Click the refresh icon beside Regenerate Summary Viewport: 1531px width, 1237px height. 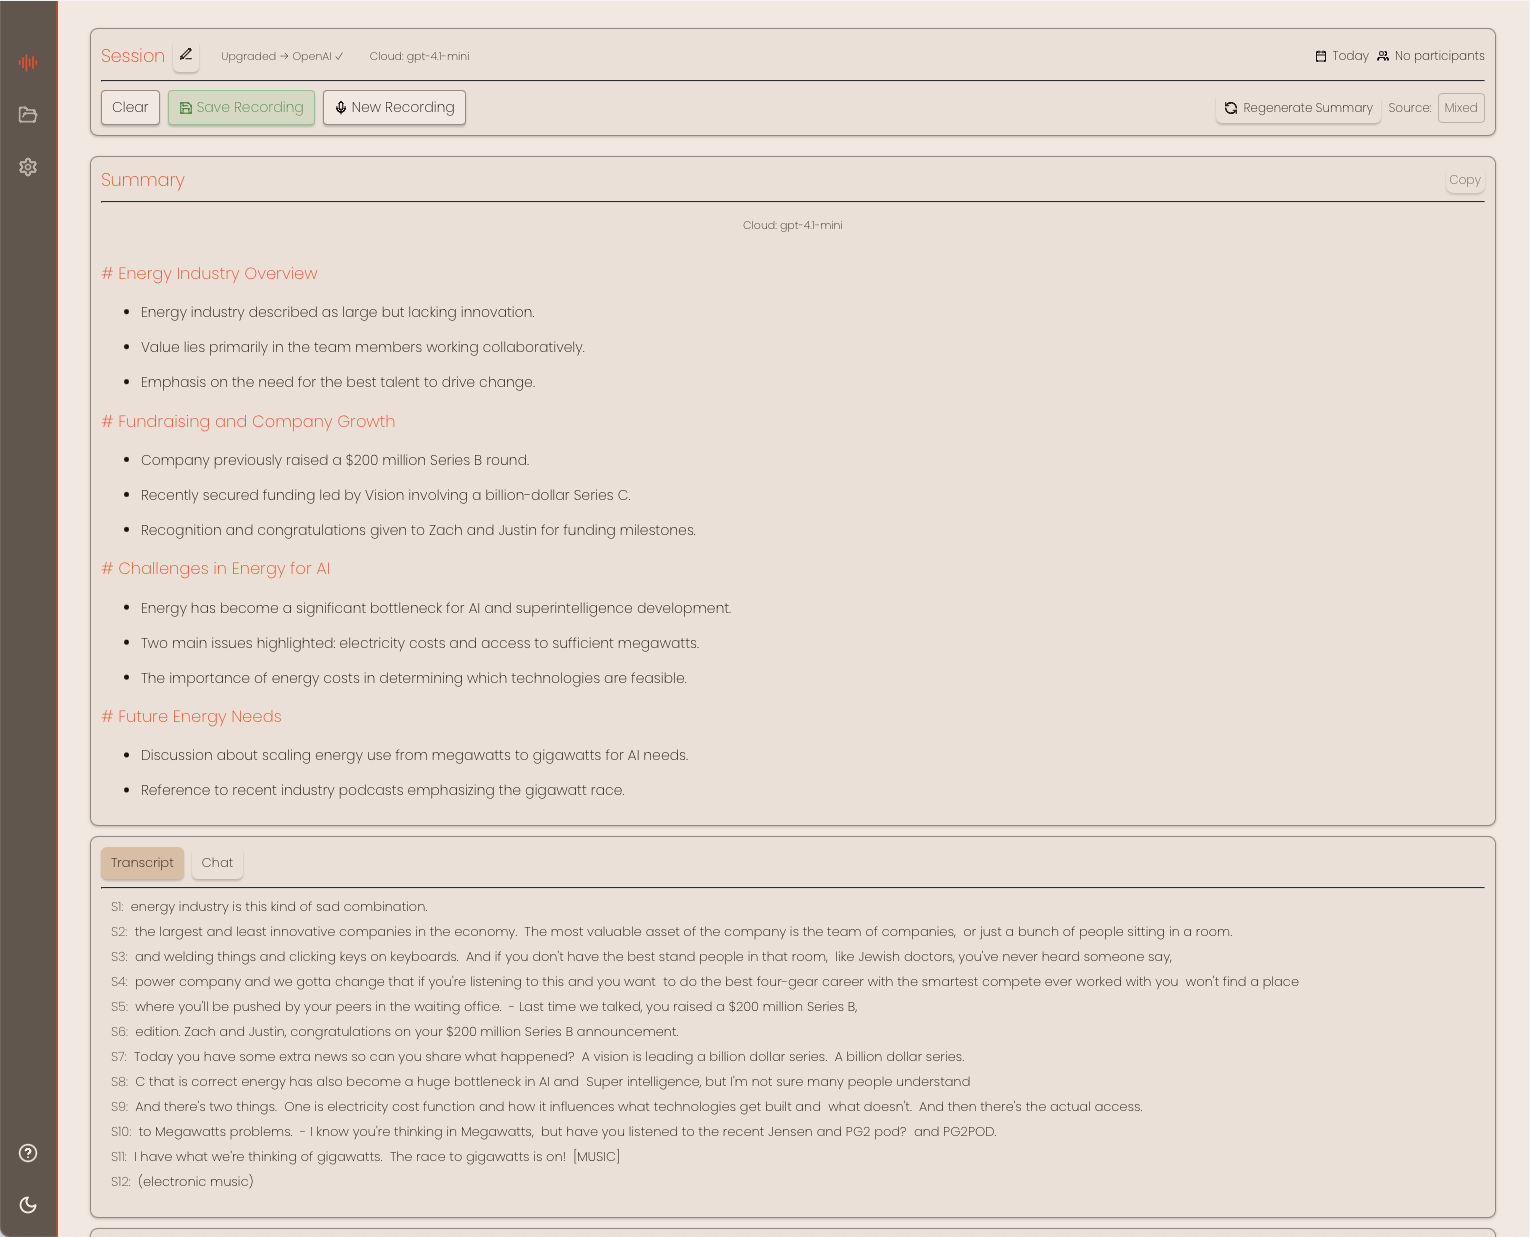(1231, 108)
